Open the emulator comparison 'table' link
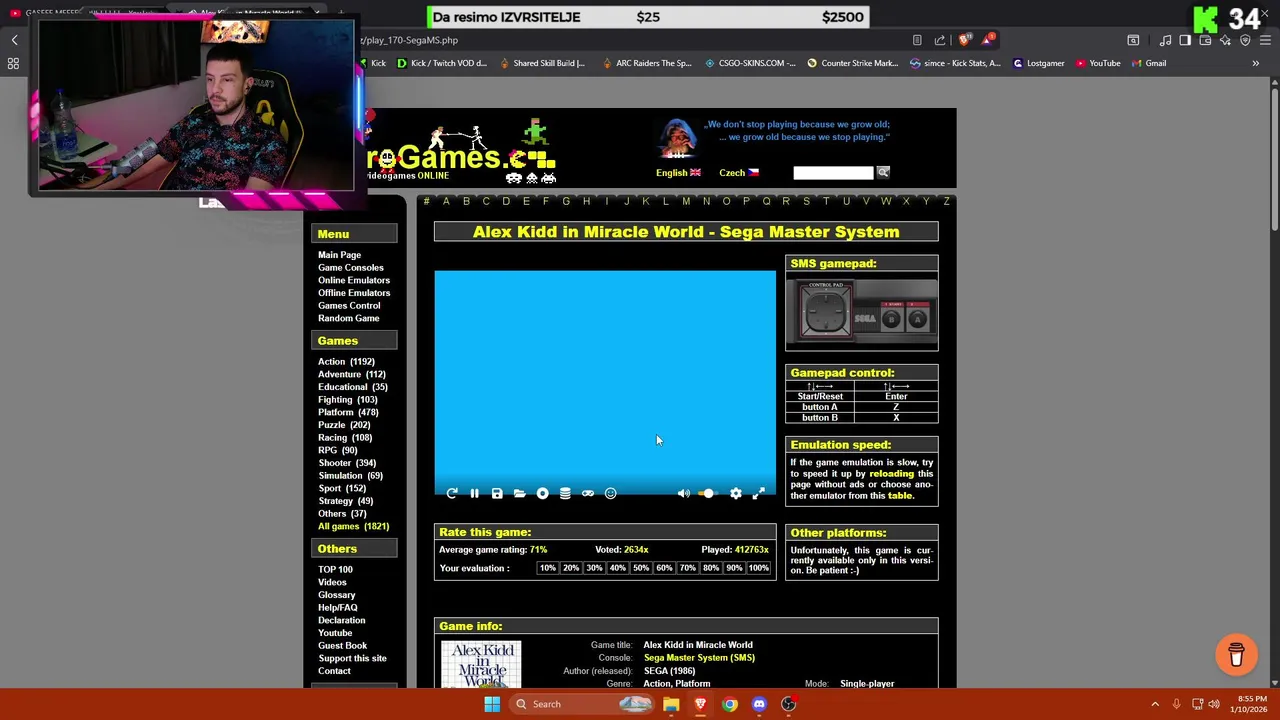 coord(900,496)
